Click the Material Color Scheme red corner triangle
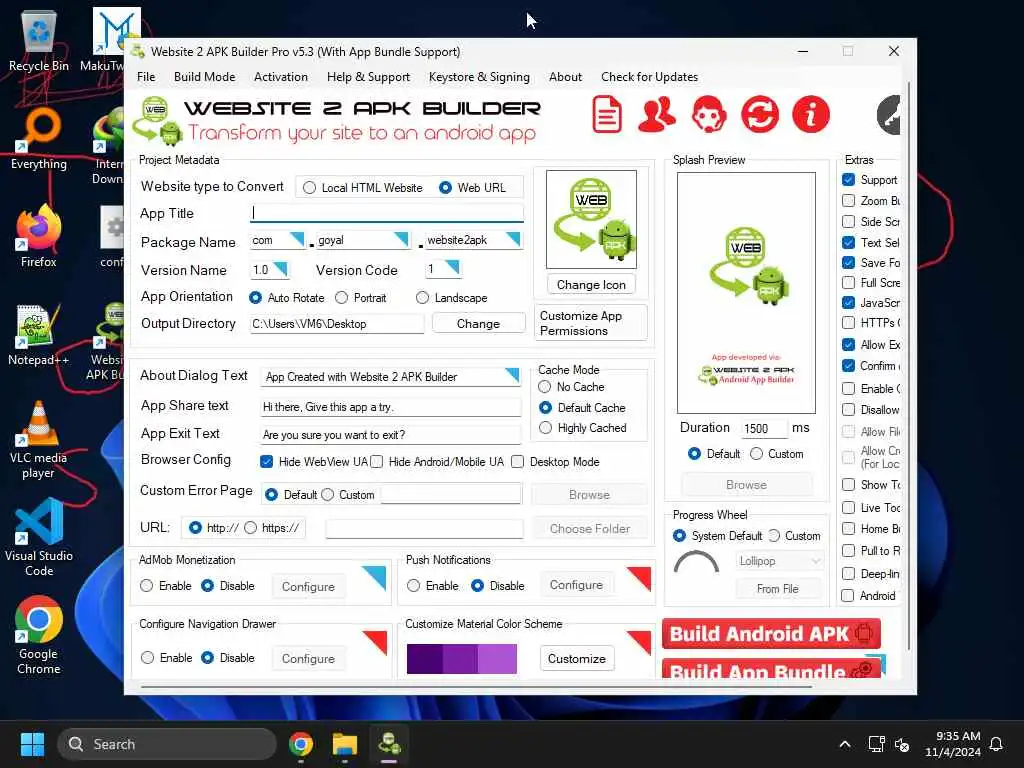 (639, 641)
